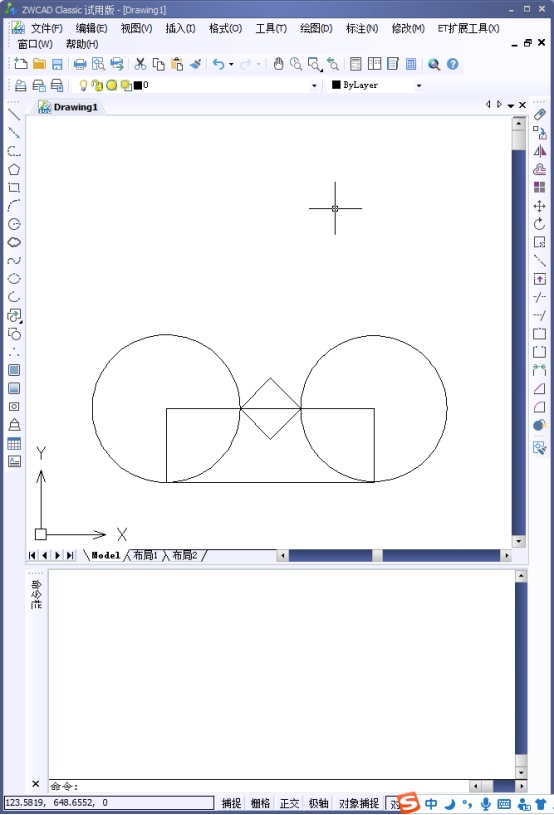Activate the Move tool

[539, 206]
